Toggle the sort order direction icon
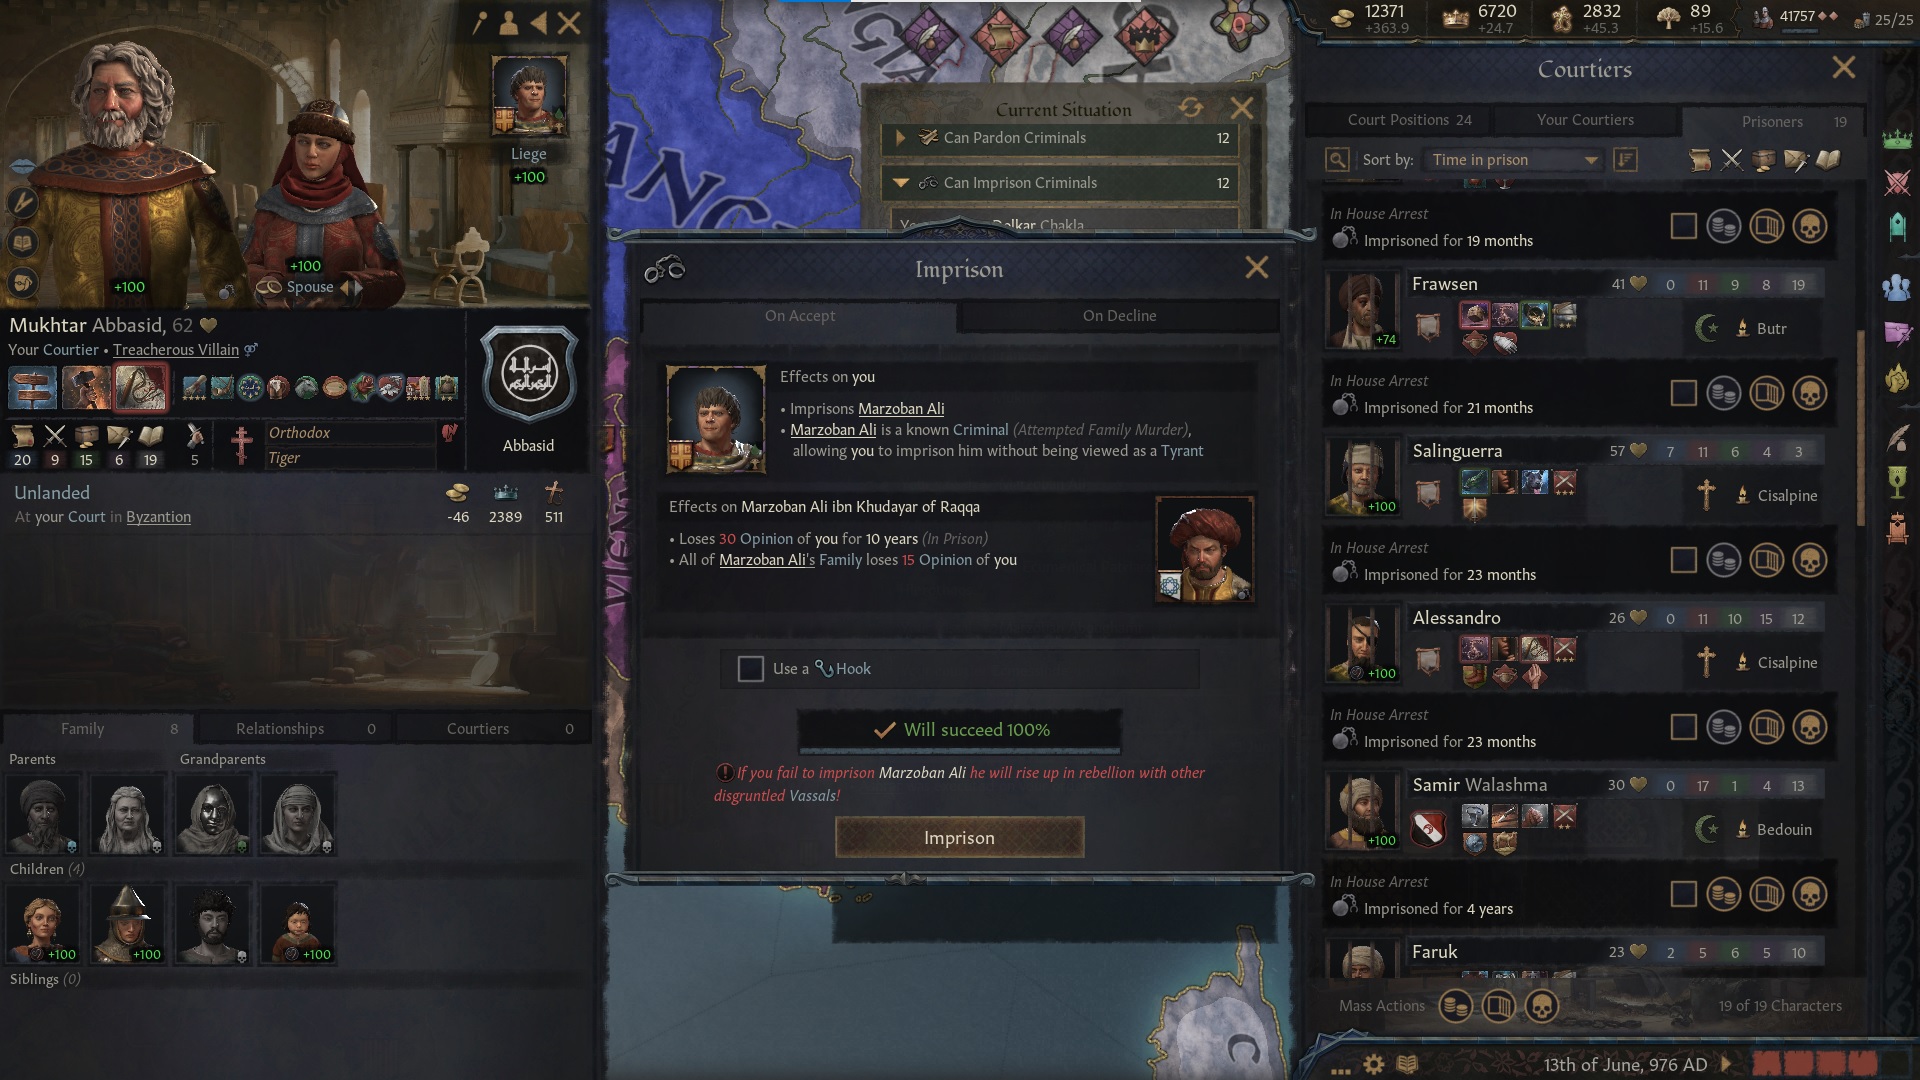This screenshot has width=1920, height=1080. [x=1626, y=160]
